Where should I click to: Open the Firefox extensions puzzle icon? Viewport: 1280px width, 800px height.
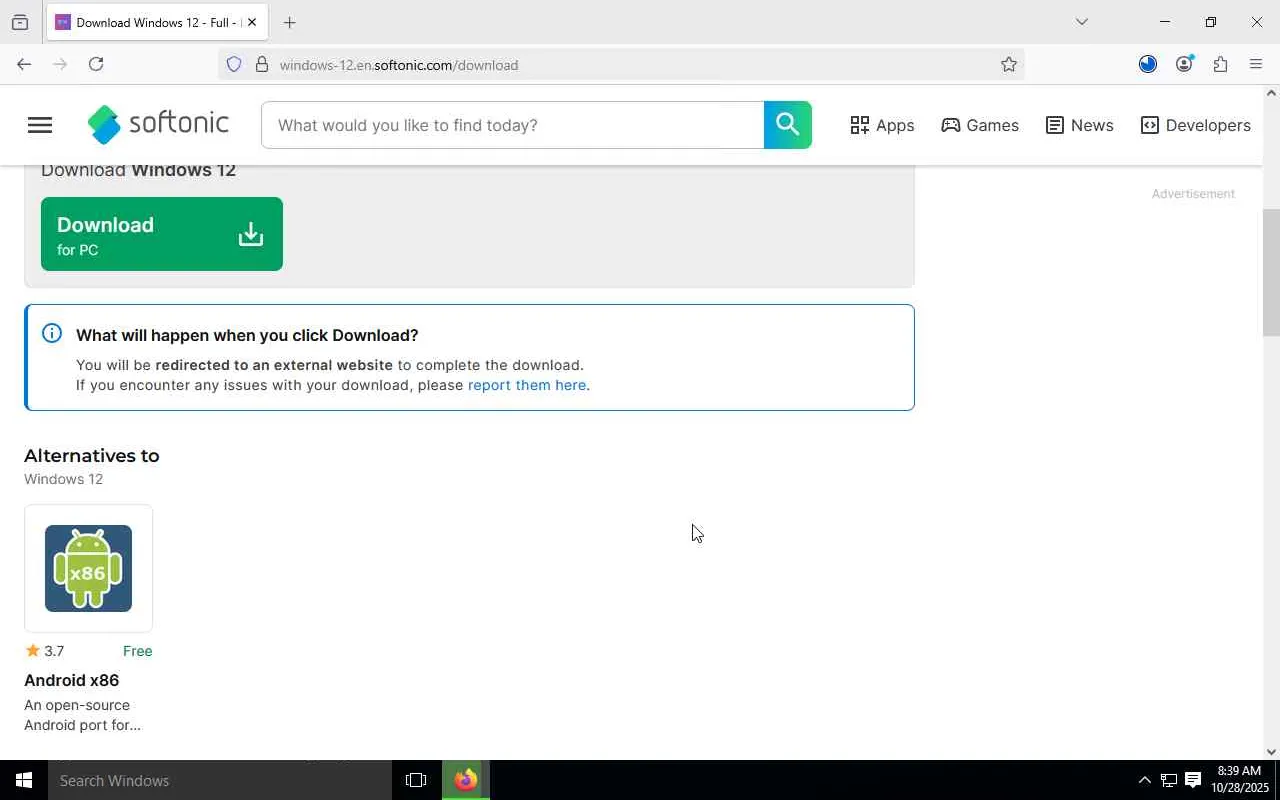pyautogui.click(x=1220, y=64)
